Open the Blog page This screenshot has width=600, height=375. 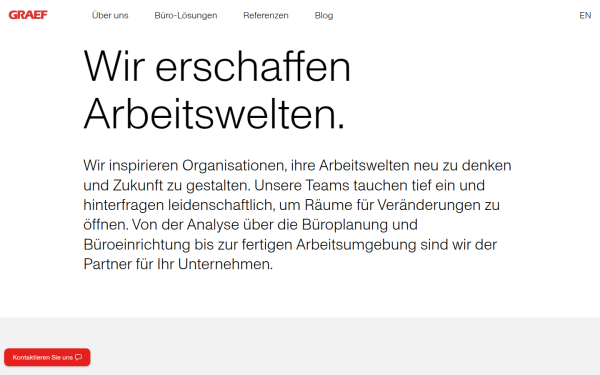[x=324, y=15]
